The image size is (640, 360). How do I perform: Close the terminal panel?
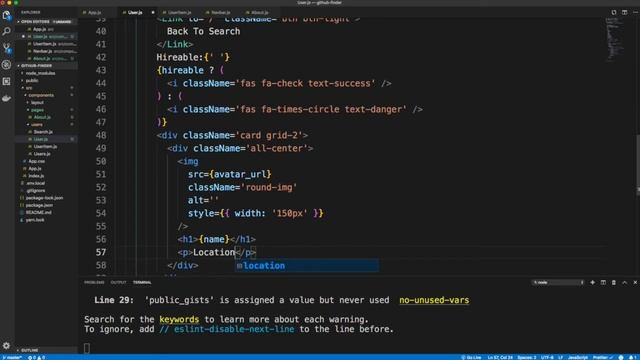coord(635,282)
